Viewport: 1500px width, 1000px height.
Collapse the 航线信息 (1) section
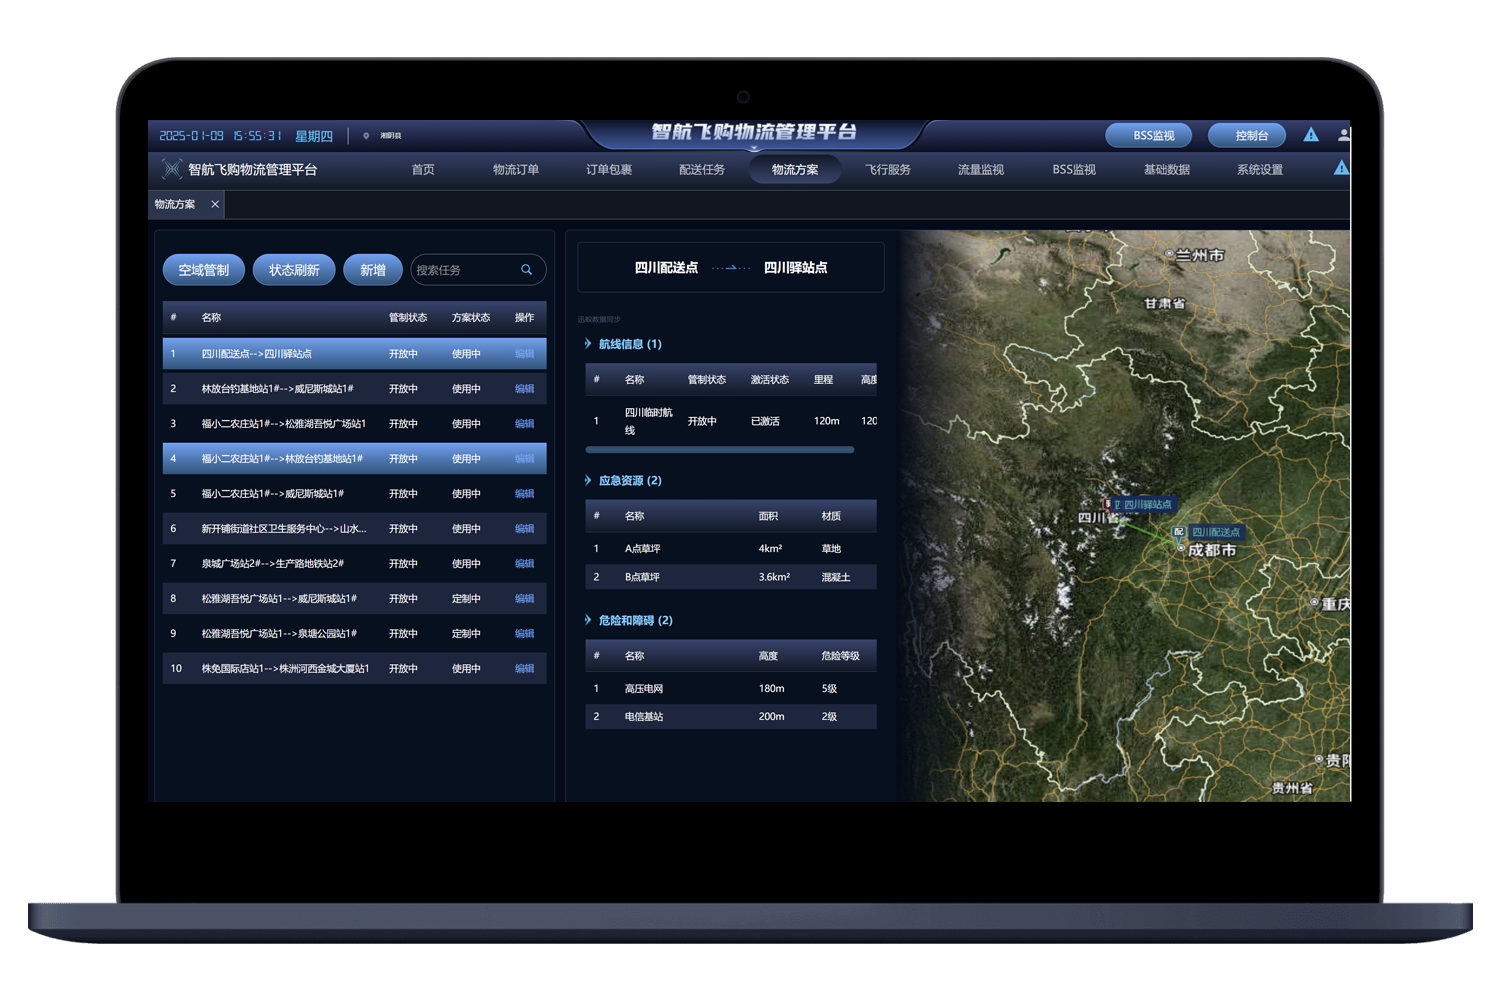click(x=589, y=344)
